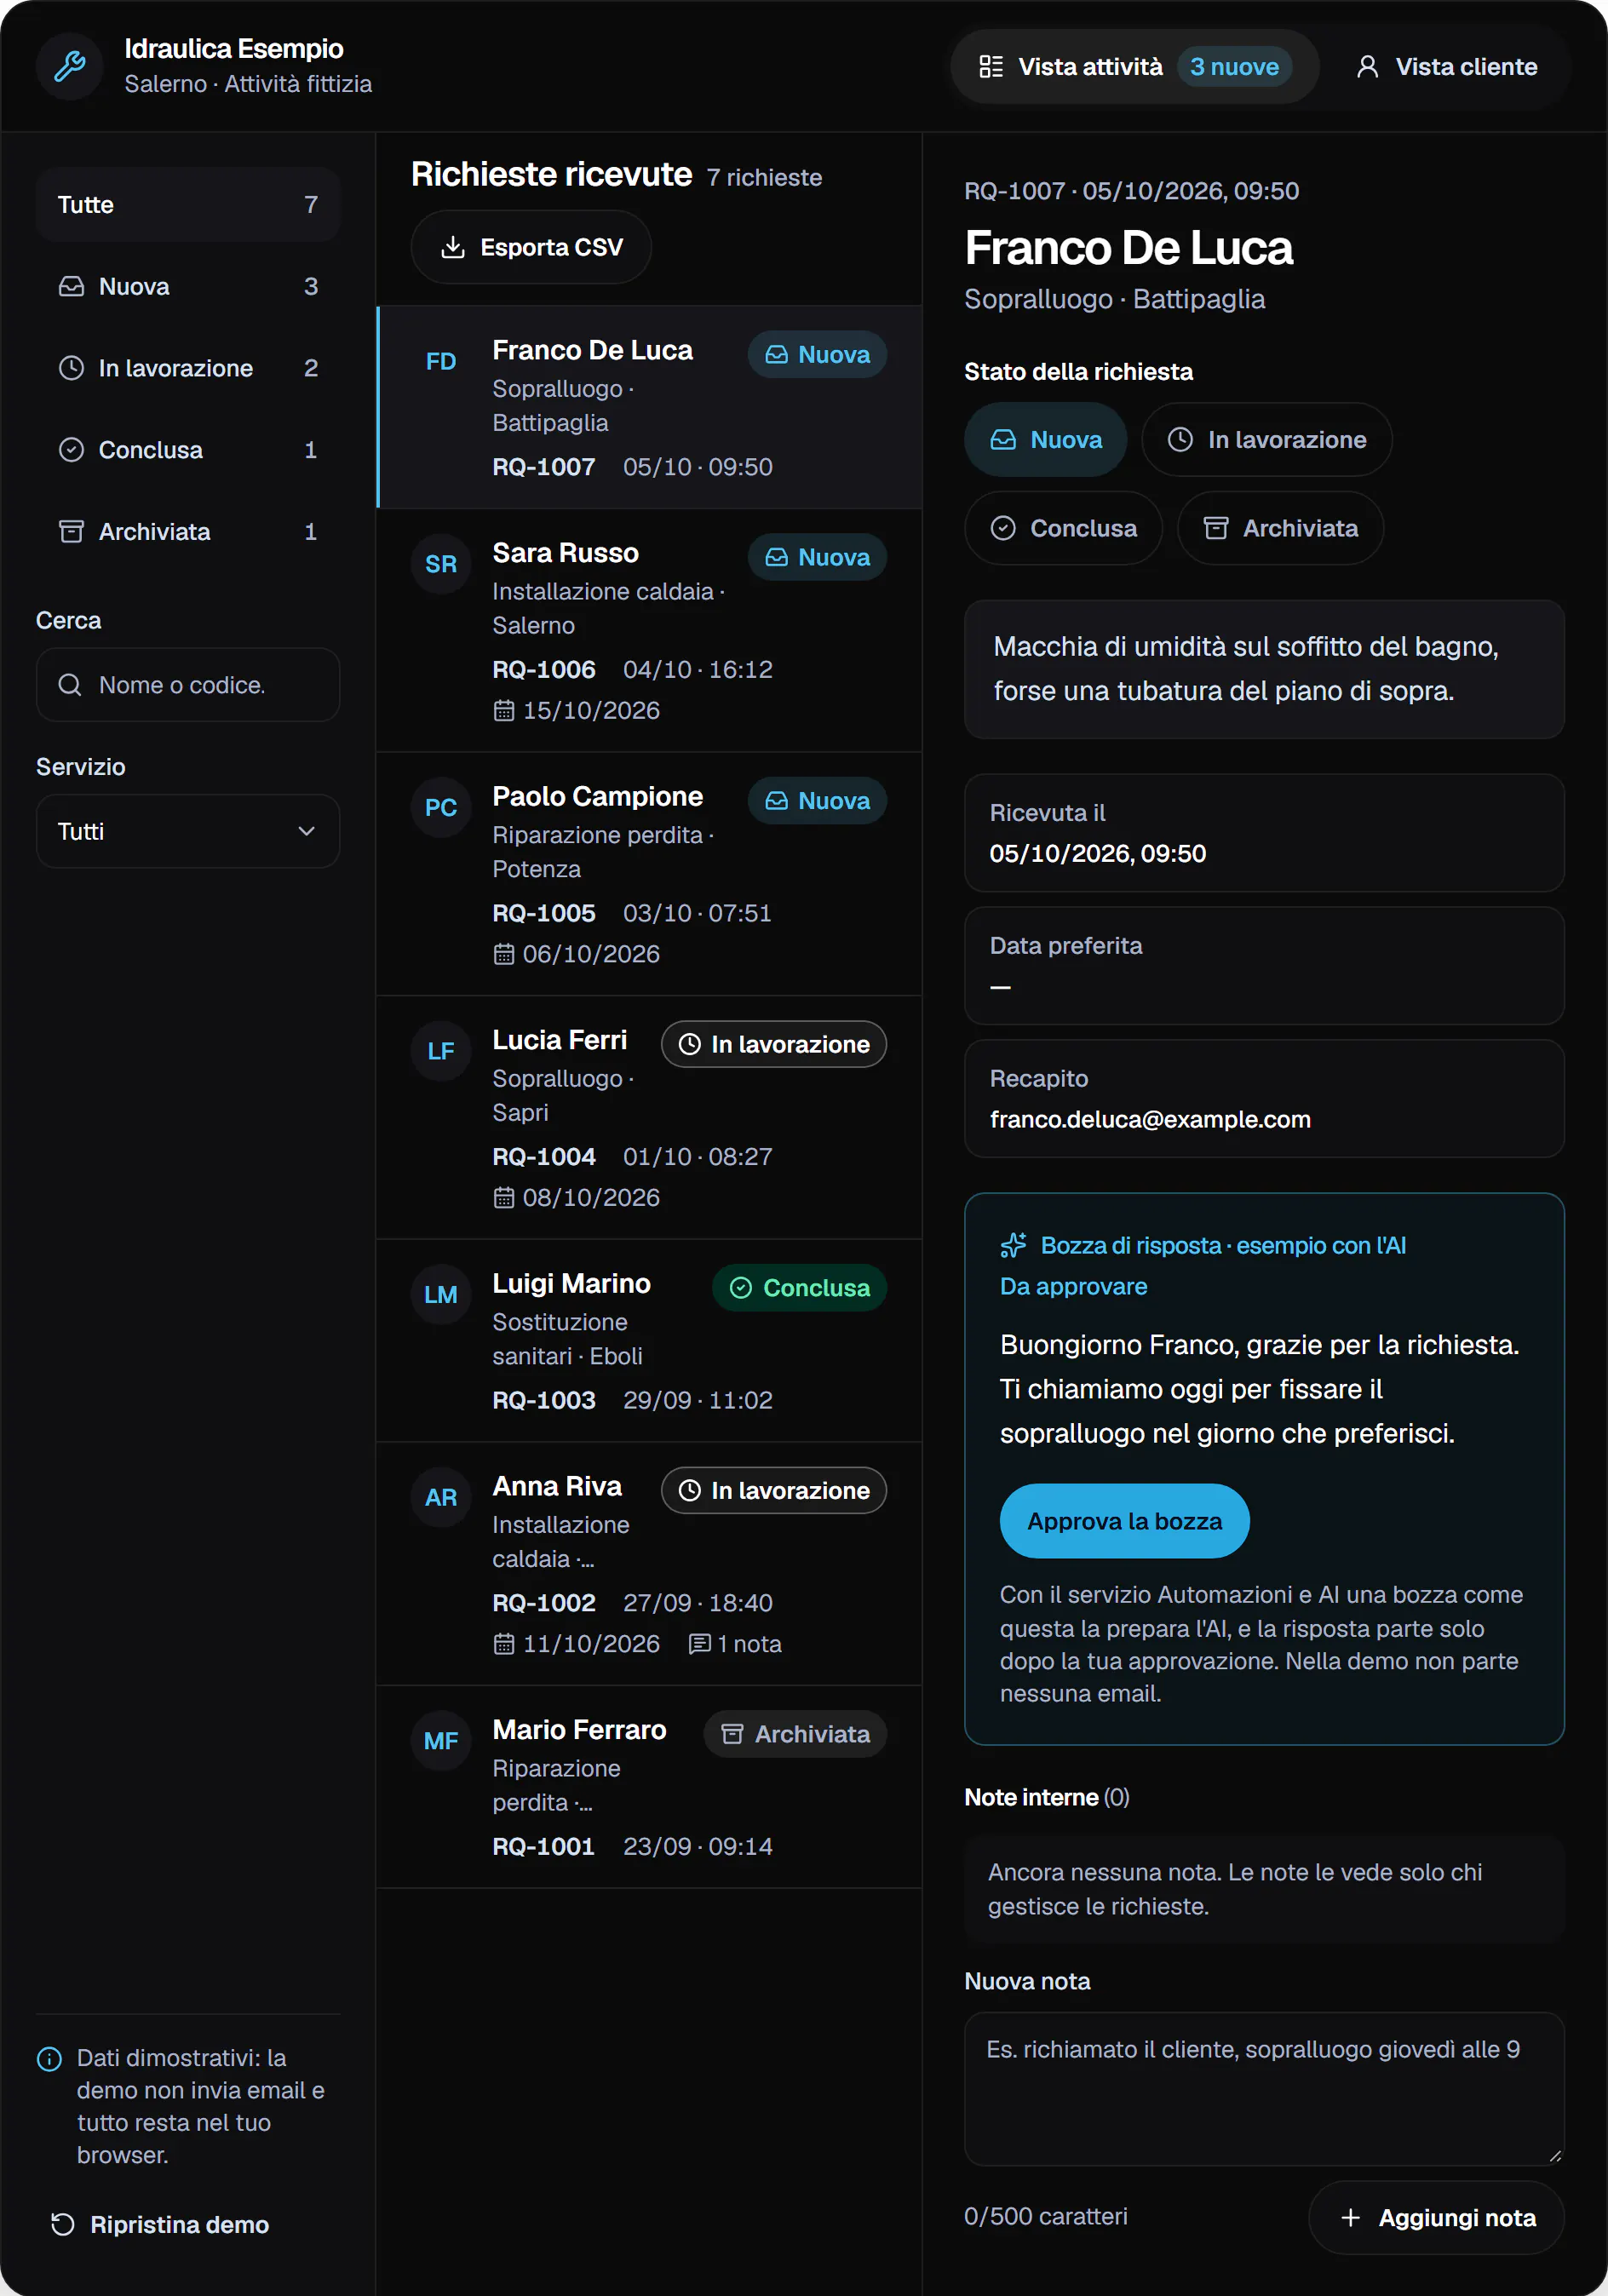This screenshot has width=1608, height=2296.
Task: Click the SR avatar of Sara Russo
Action: [441, 564]
